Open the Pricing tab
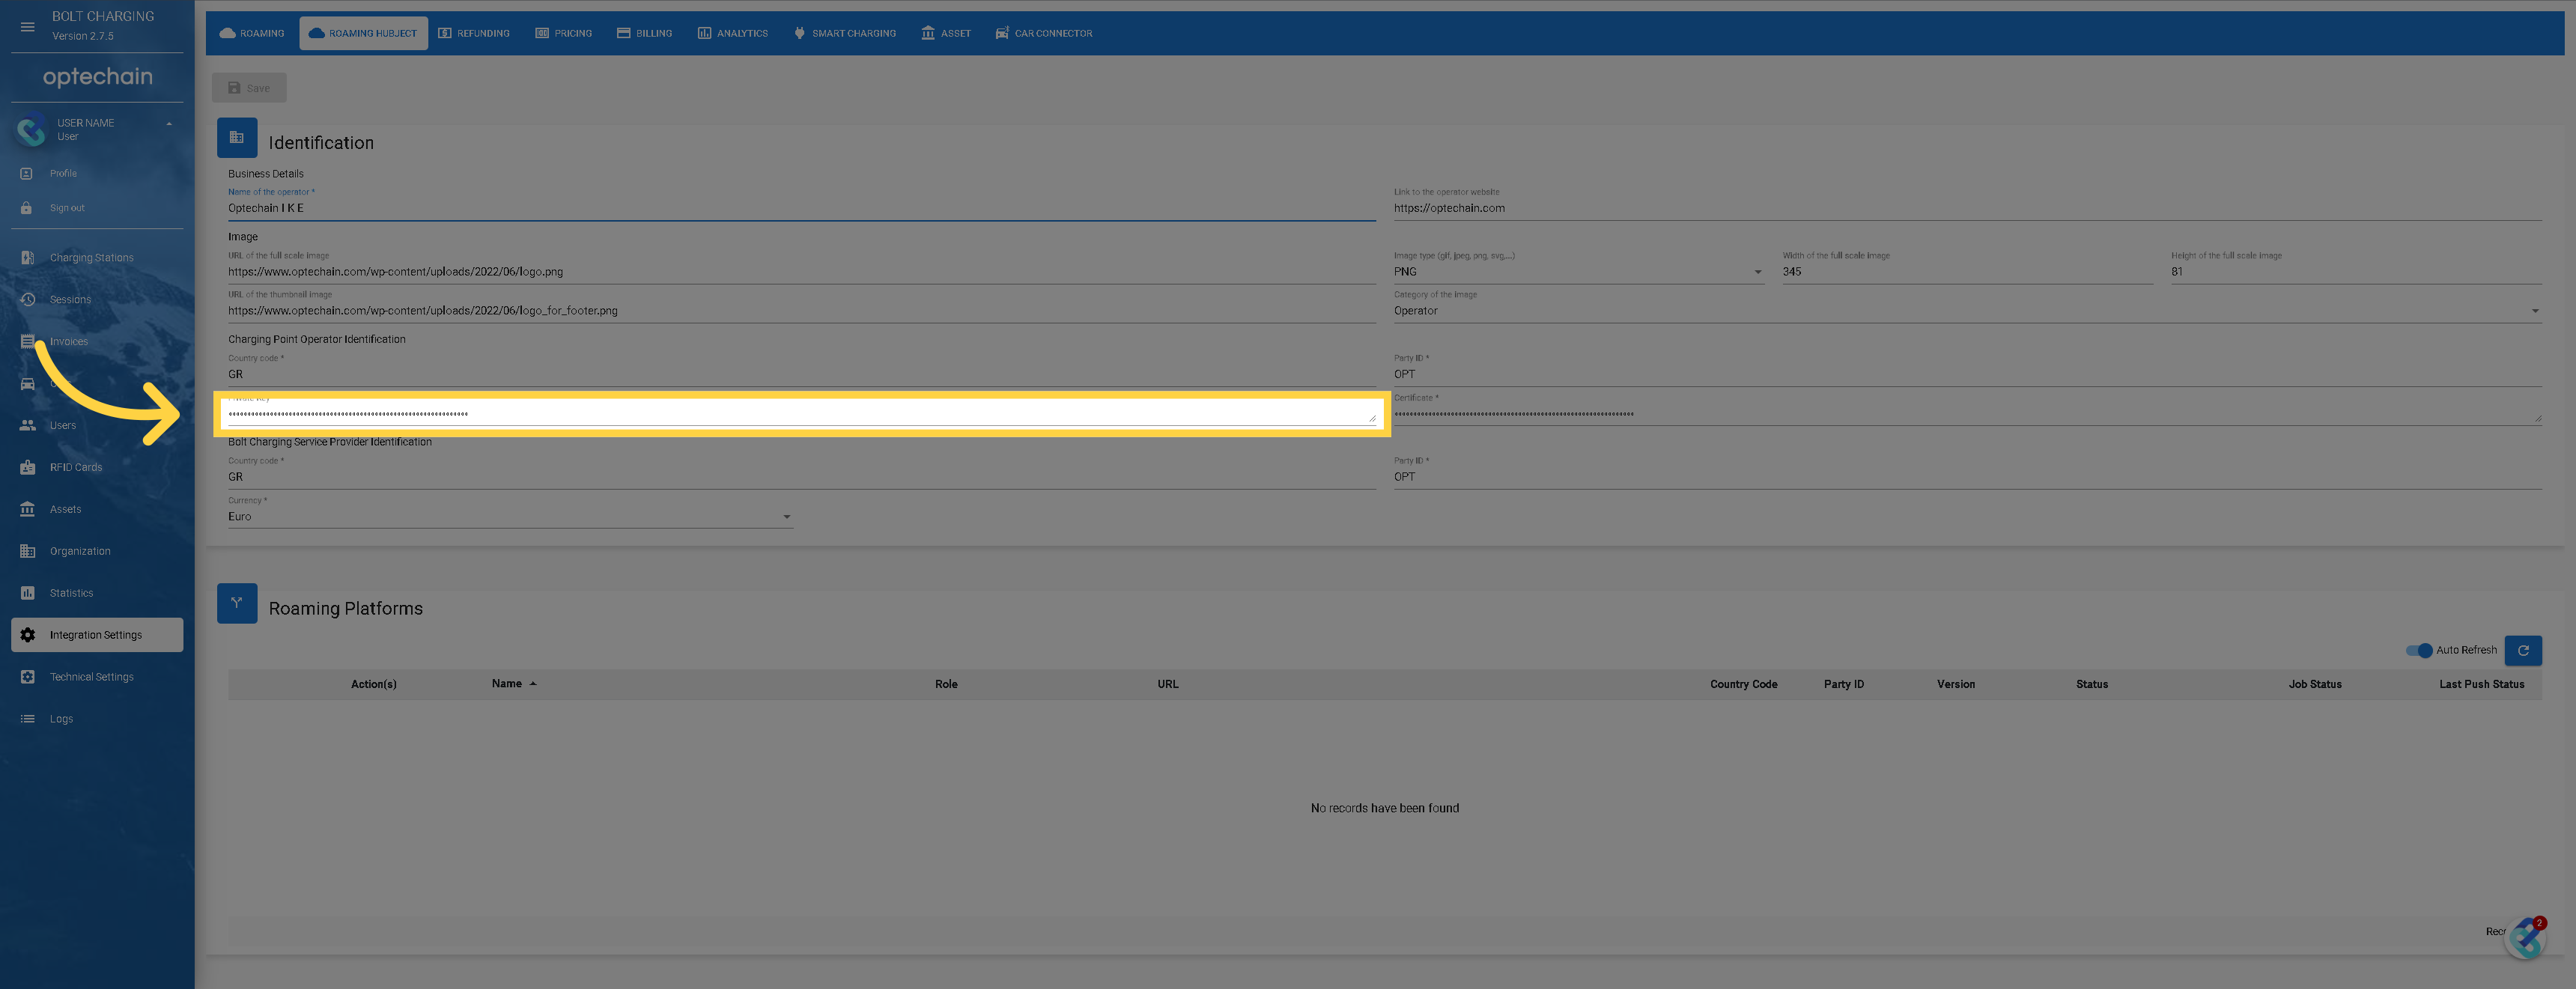 [564, 33]
